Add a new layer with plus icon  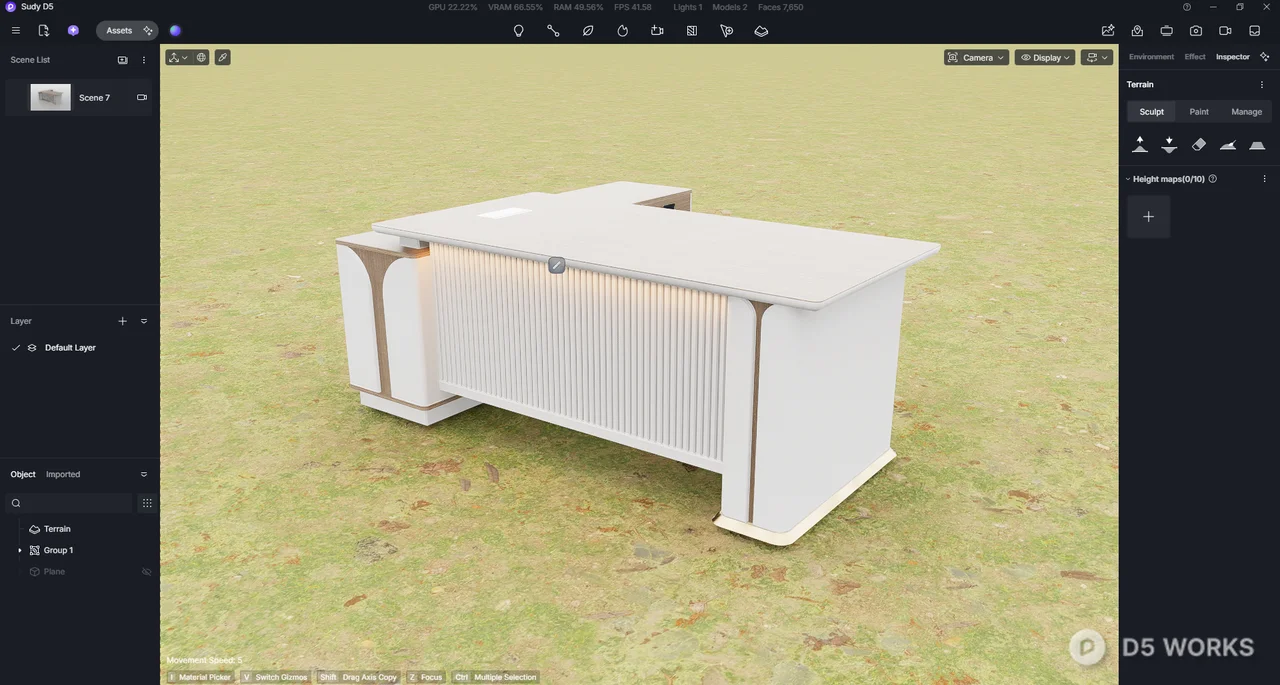(x=123, y=321)
